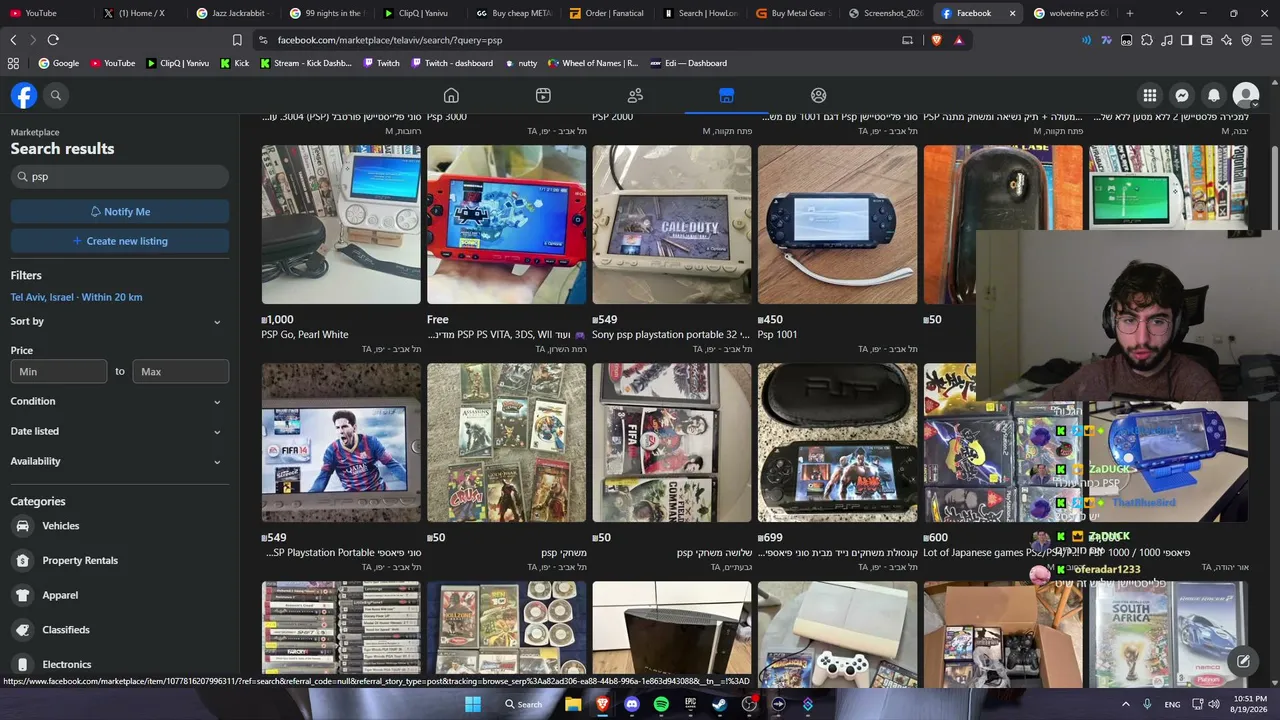1280x720 pixels.
Task: Open the Facebook Reels video icon
Action: point(543,95)
